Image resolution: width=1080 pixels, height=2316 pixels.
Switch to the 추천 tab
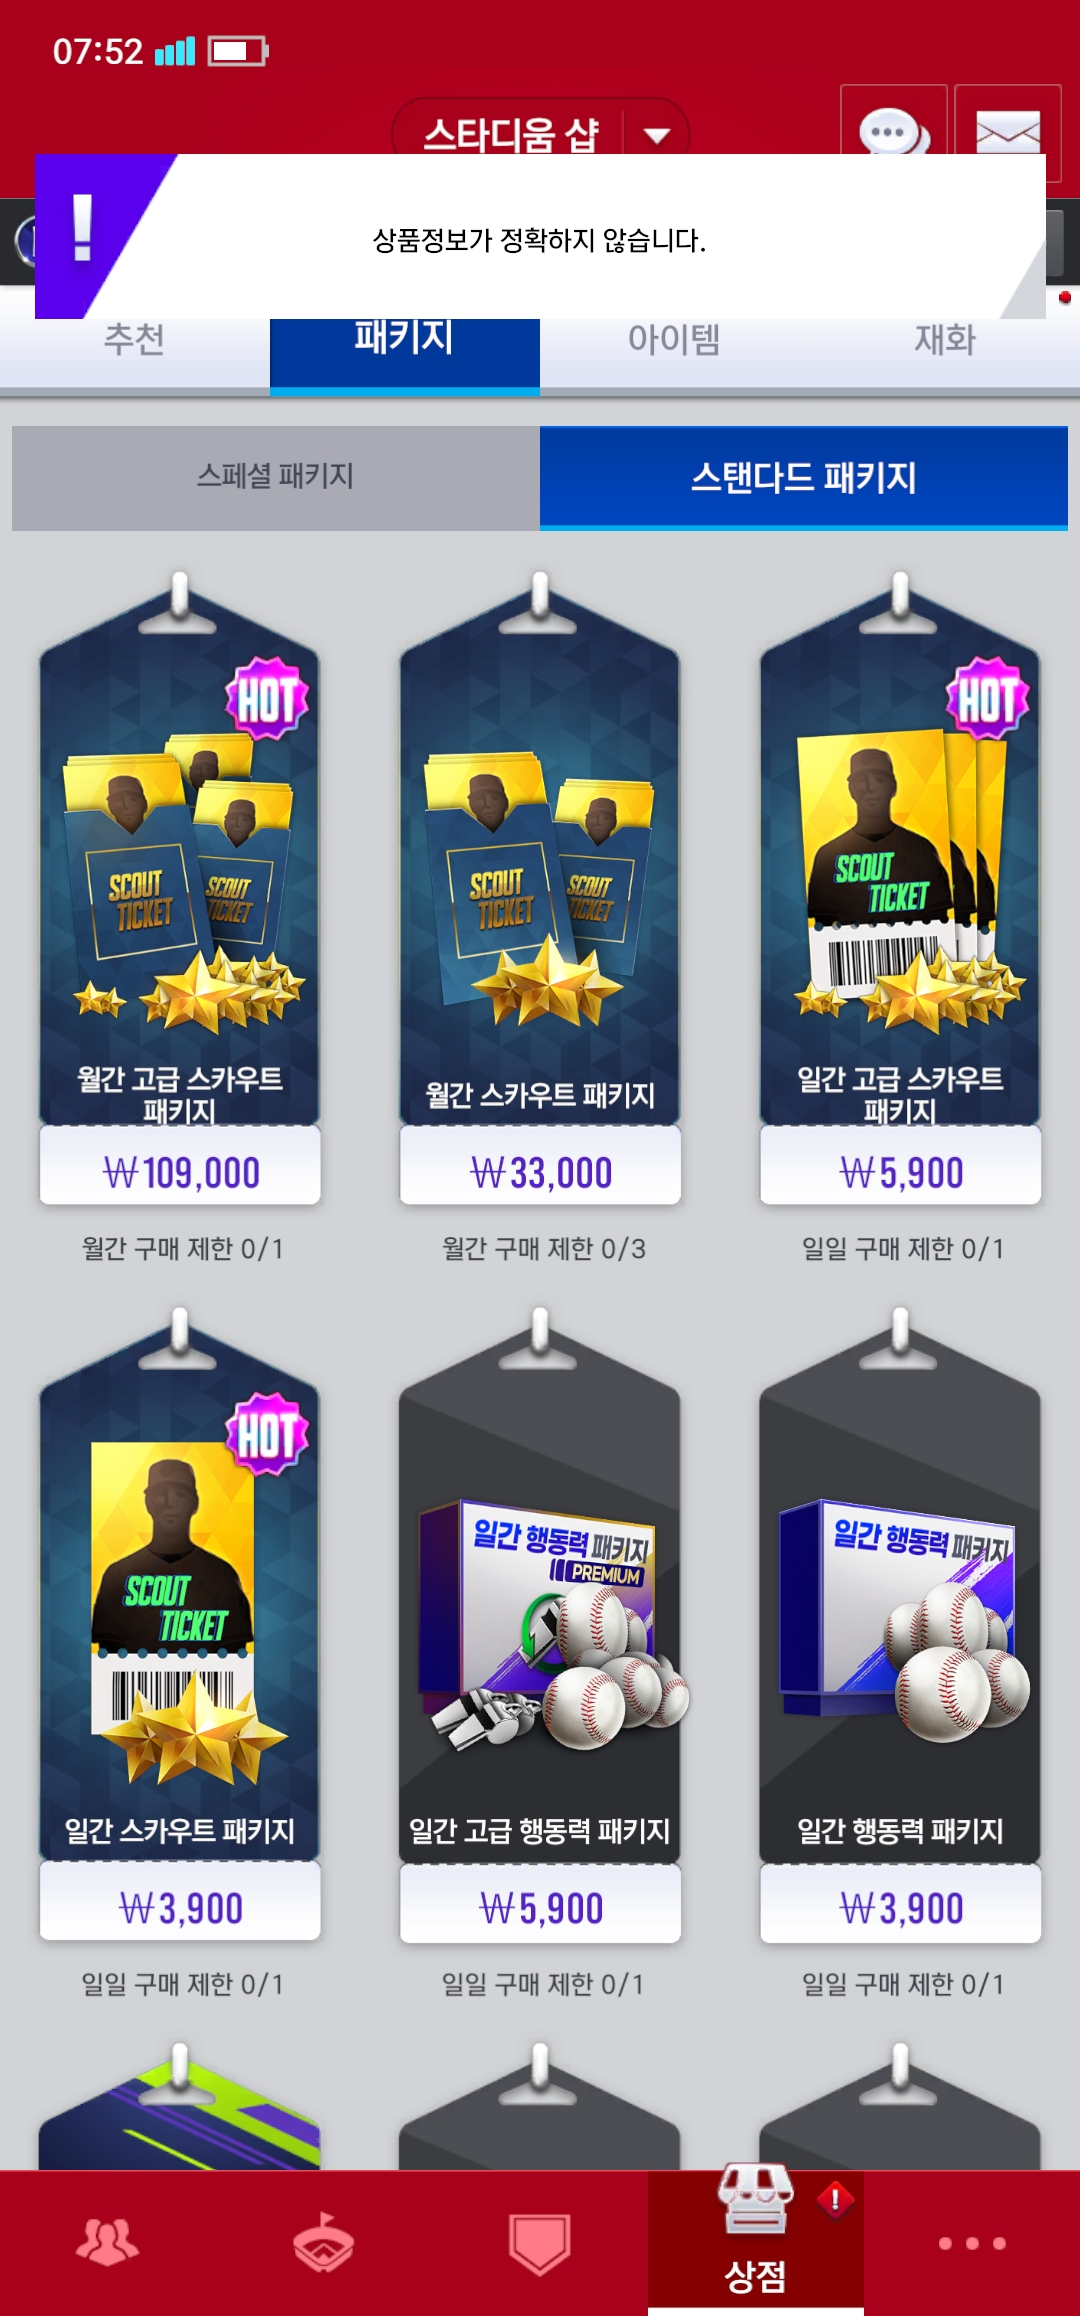(135, 340)
